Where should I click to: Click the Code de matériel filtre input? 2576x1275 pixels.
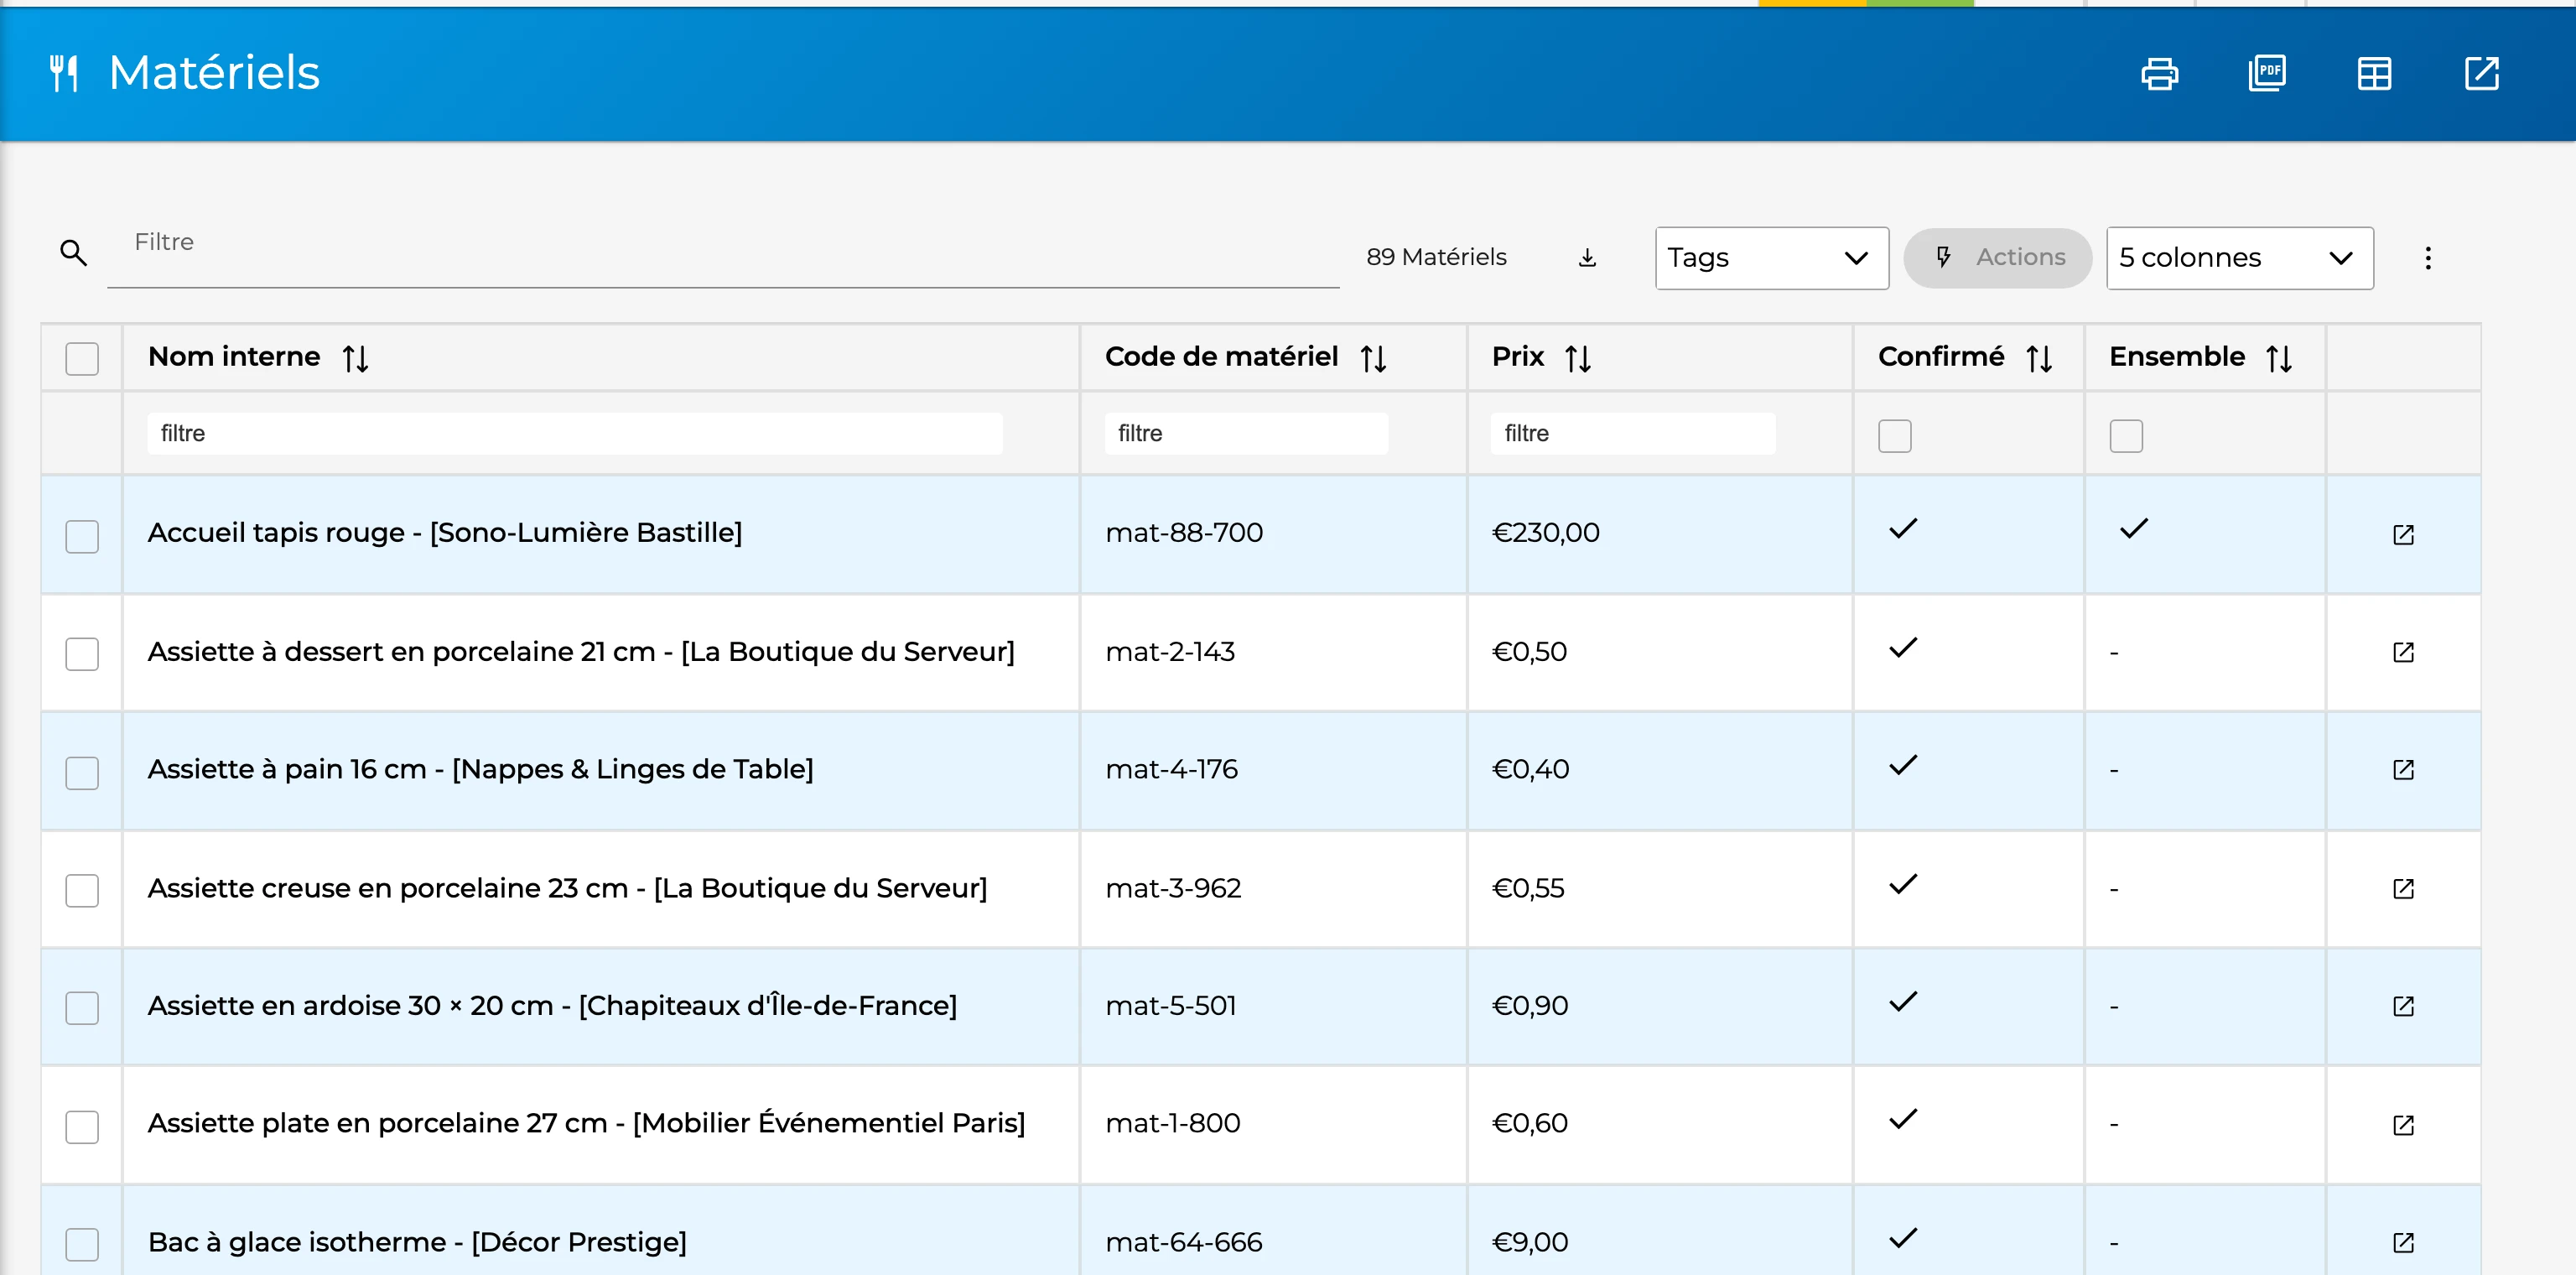click(x=1246, y=433)
